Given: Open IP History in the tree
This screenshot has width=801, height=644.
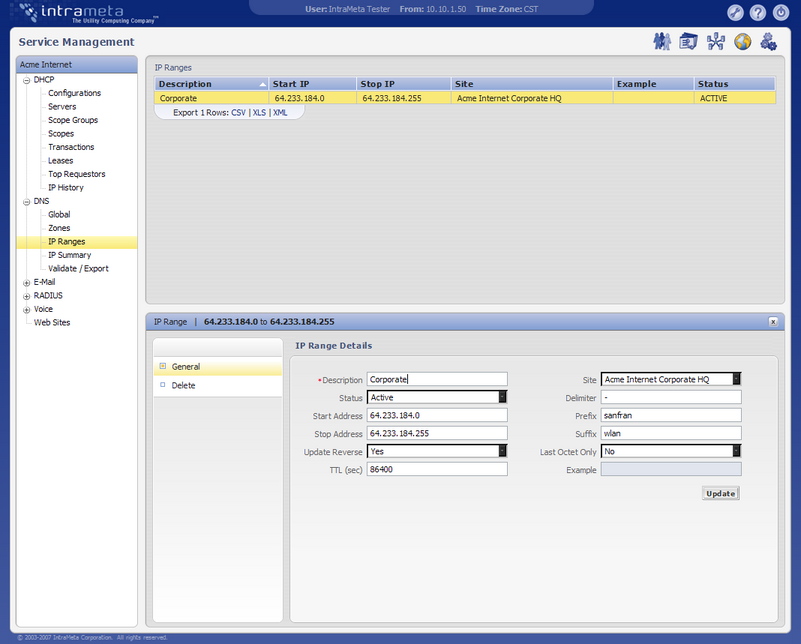Looking at the screenshot, I should 65,187.
